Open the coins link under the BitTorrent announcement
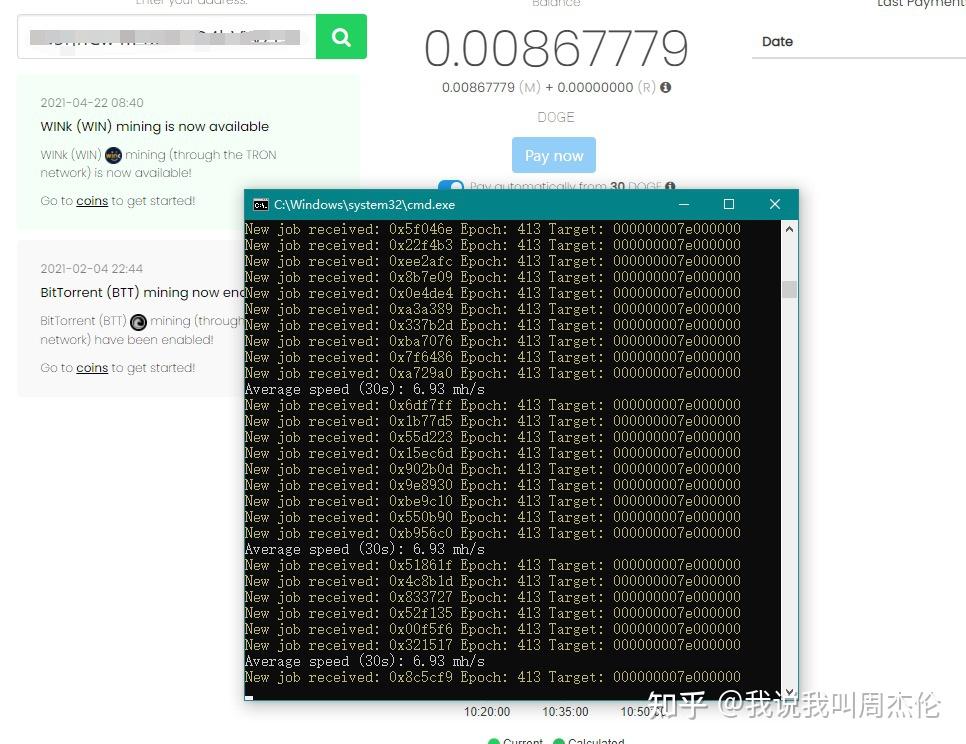The height and width of the screenshot is (744, 966). (x=92, y=368)
